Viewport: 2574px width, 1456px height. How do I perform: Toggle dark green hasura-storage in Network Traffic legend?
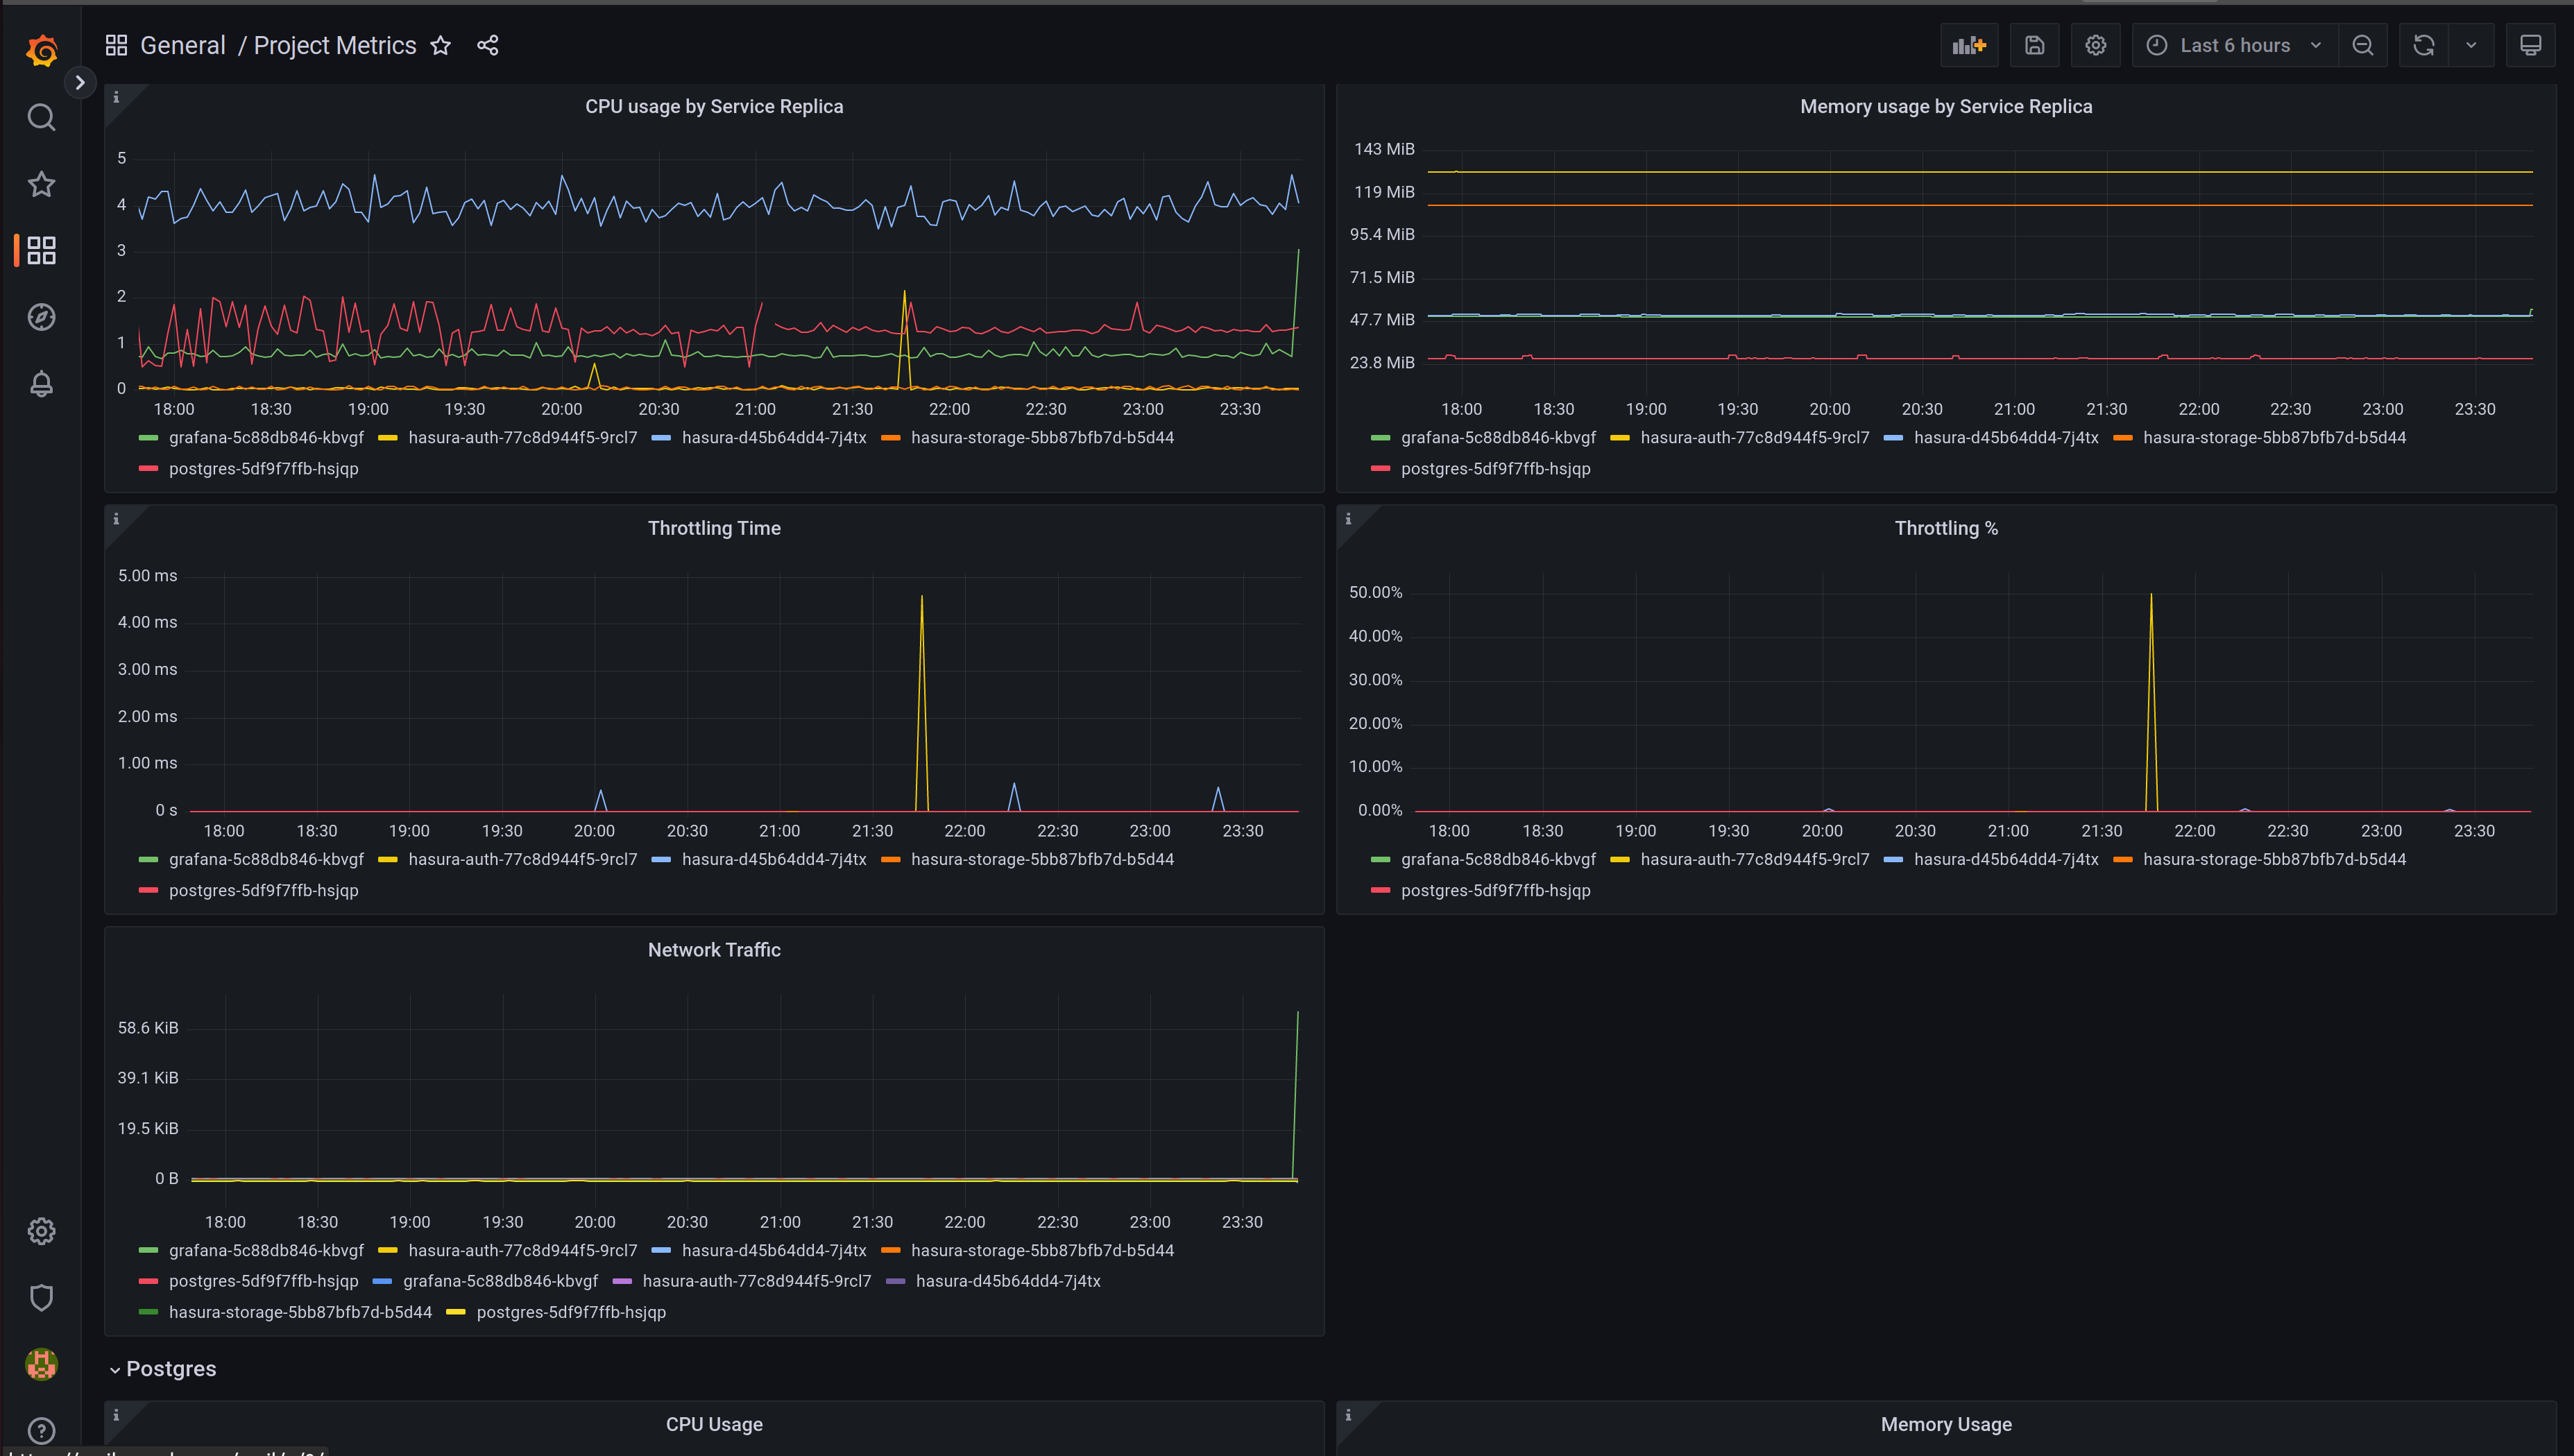(300, 1313)
